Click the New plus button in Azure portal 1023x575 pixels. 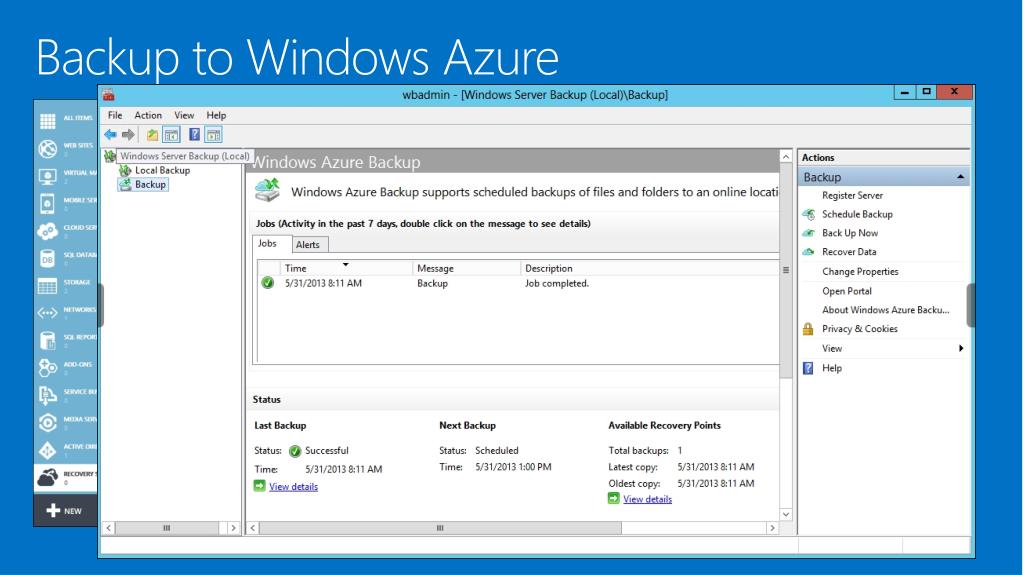pos(65,510)
